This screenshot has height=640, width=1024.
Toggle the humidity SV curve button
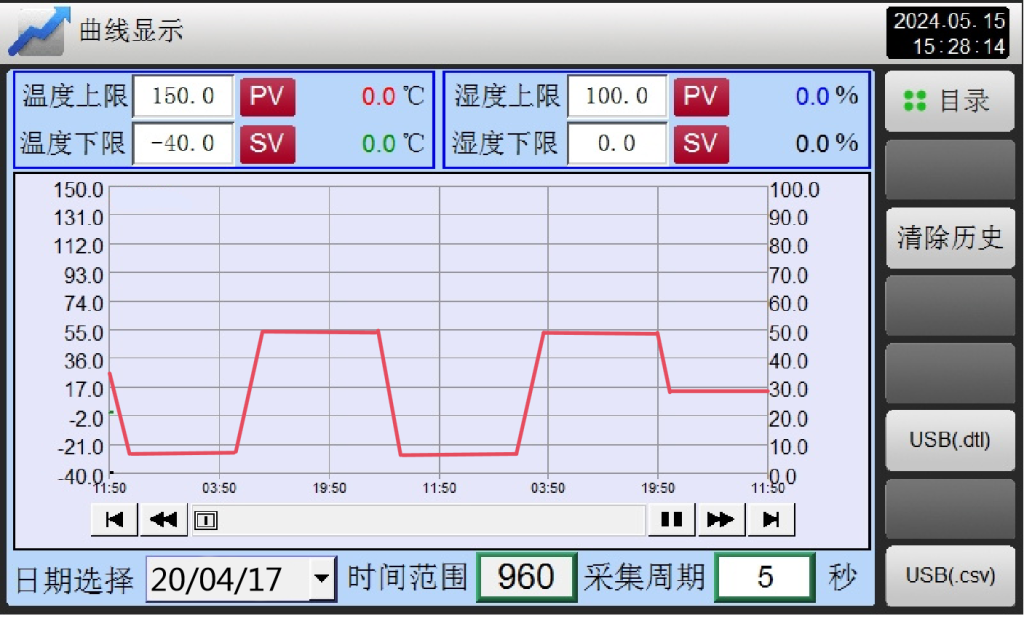point(700,143)
